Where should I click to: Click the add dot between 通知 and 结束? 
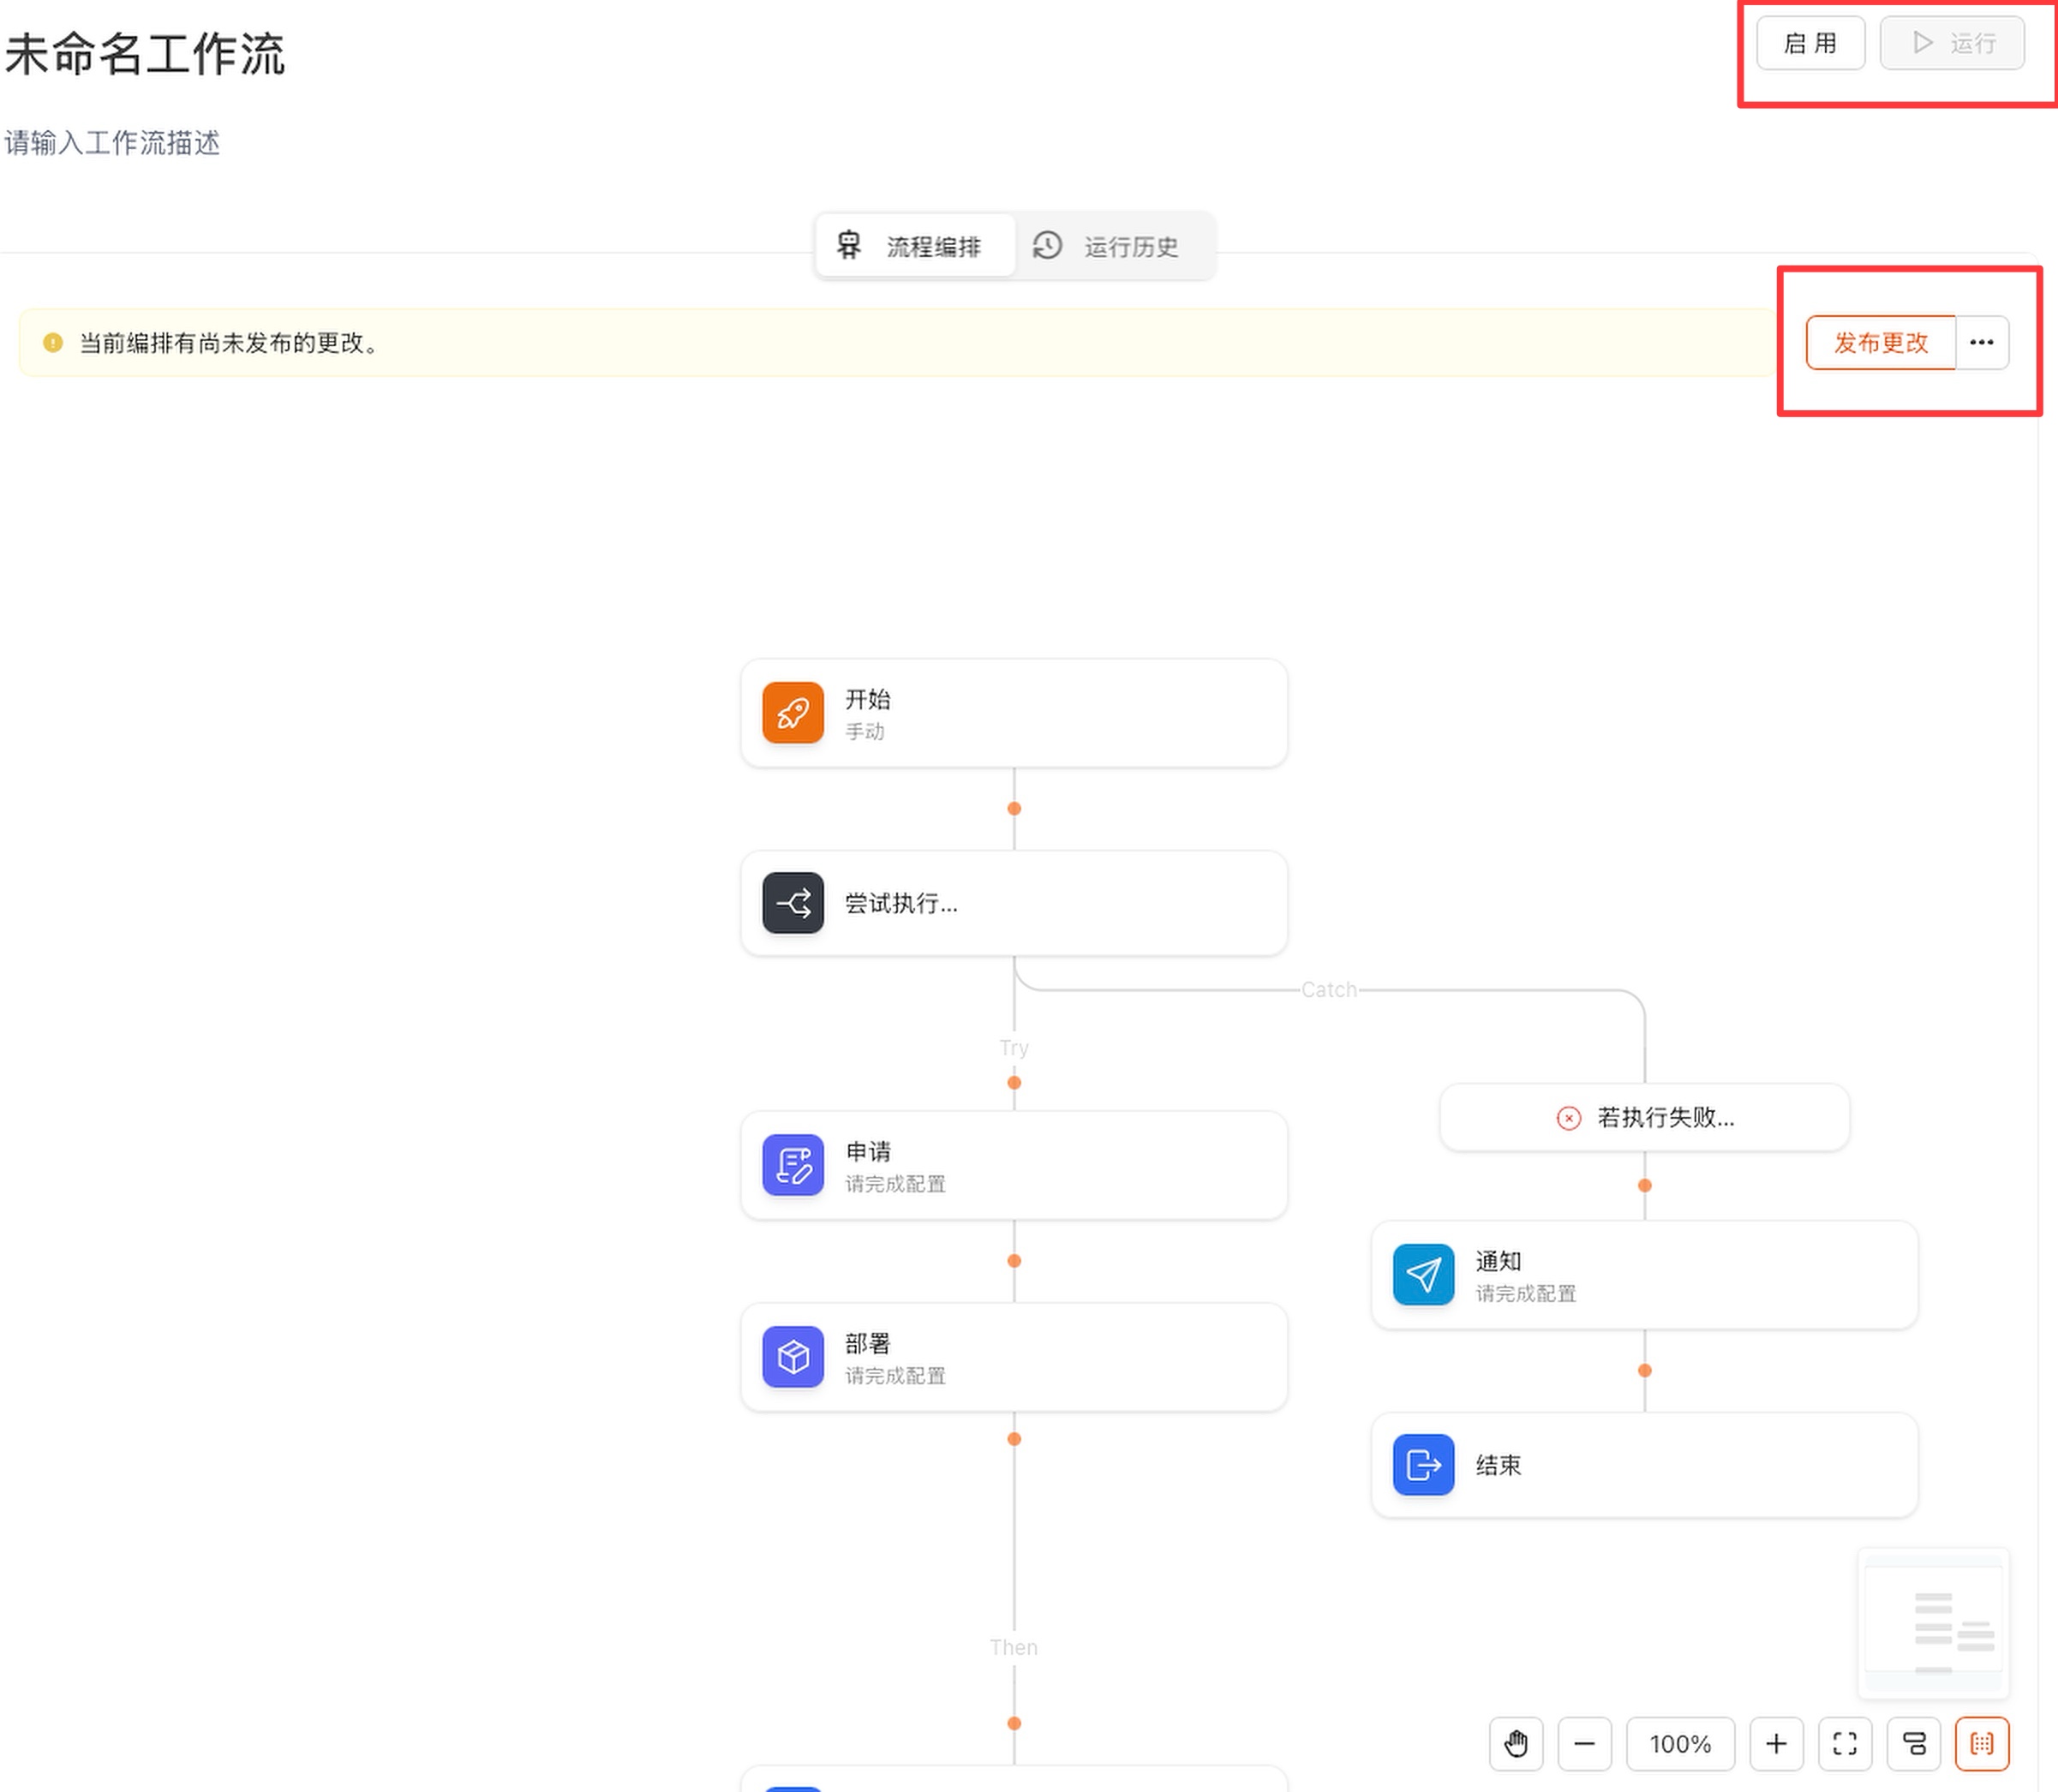(1644, 1370)
